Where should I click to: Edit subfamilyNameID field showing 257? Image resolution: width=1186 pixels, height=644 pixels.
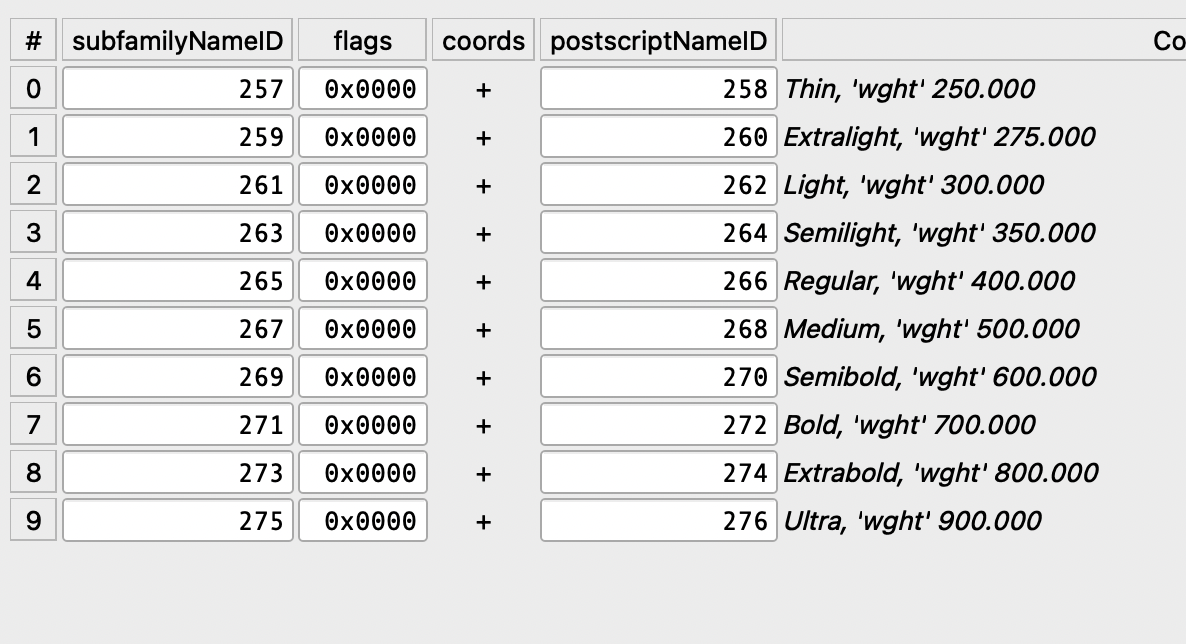coord(178,90)
